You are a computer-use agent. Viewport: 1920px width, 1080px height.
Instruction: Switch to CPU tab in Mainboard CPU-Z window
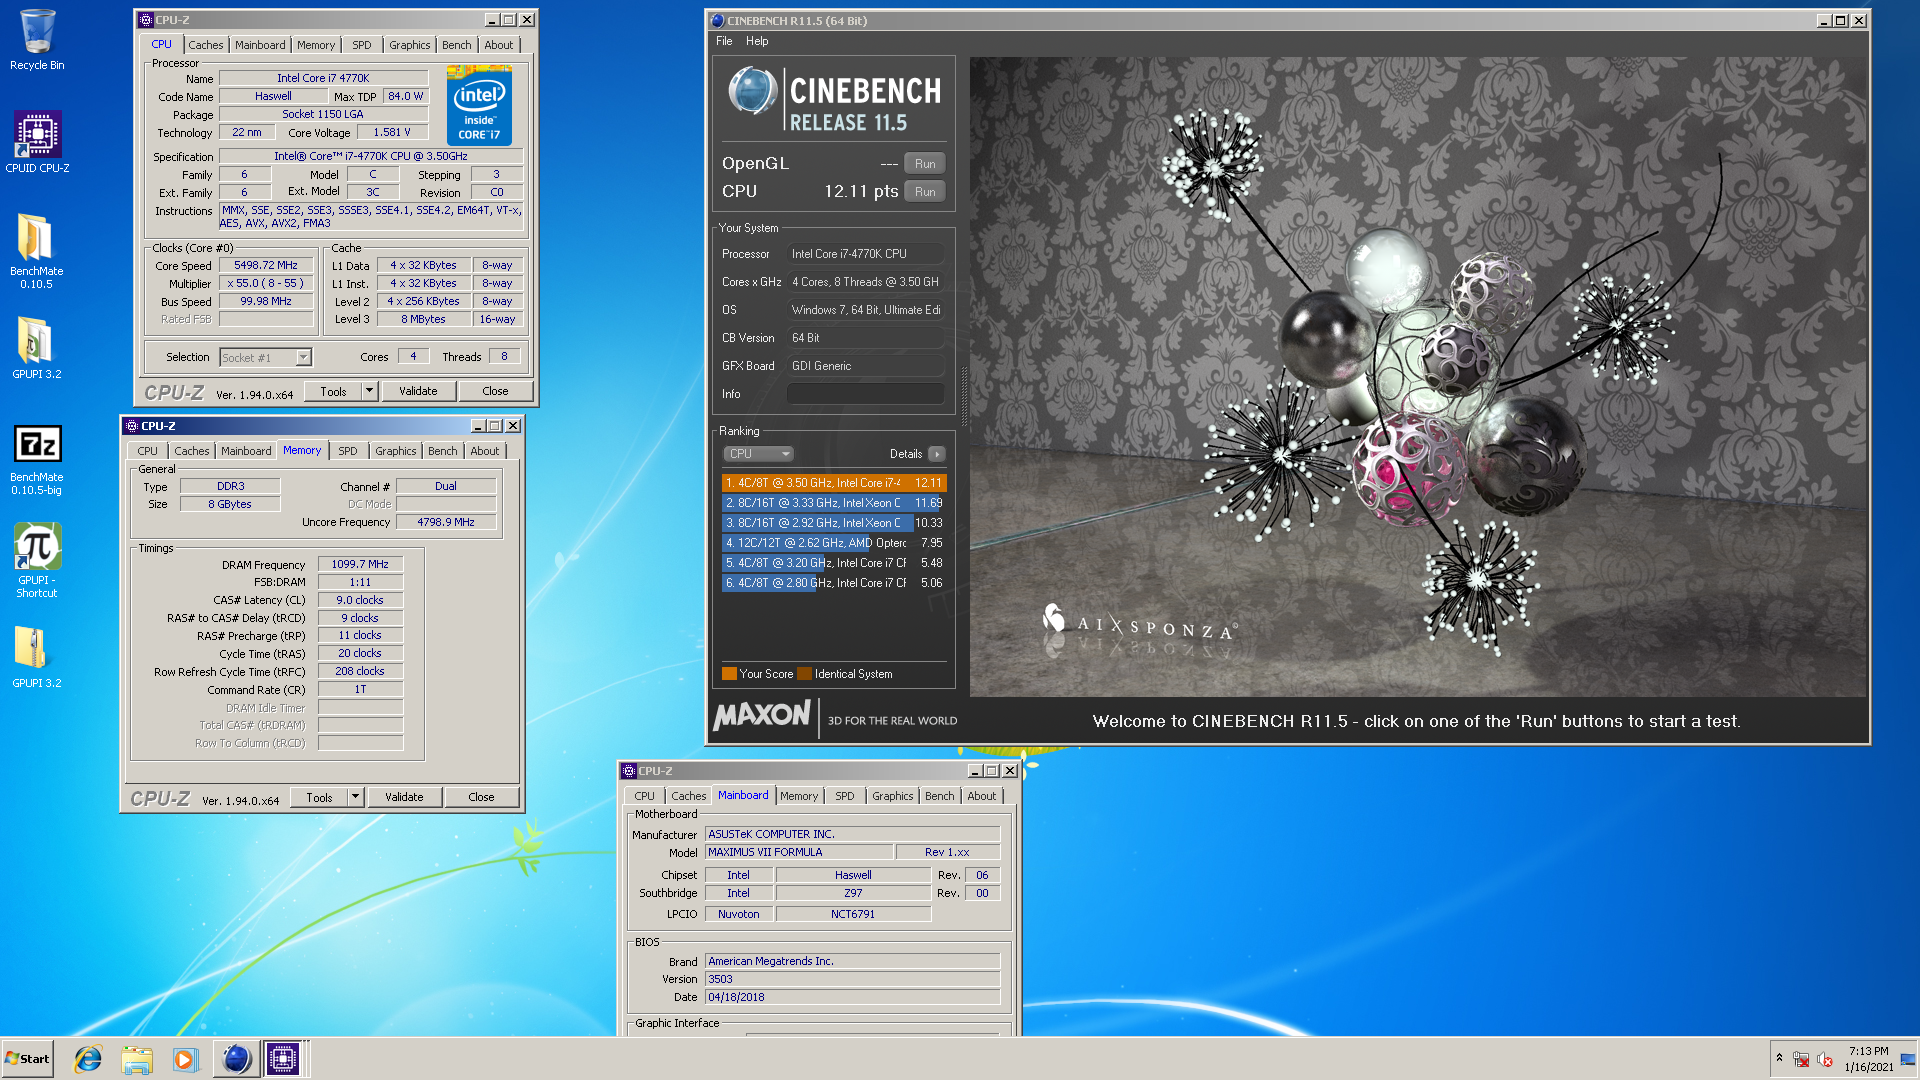(x=645, y=796)
